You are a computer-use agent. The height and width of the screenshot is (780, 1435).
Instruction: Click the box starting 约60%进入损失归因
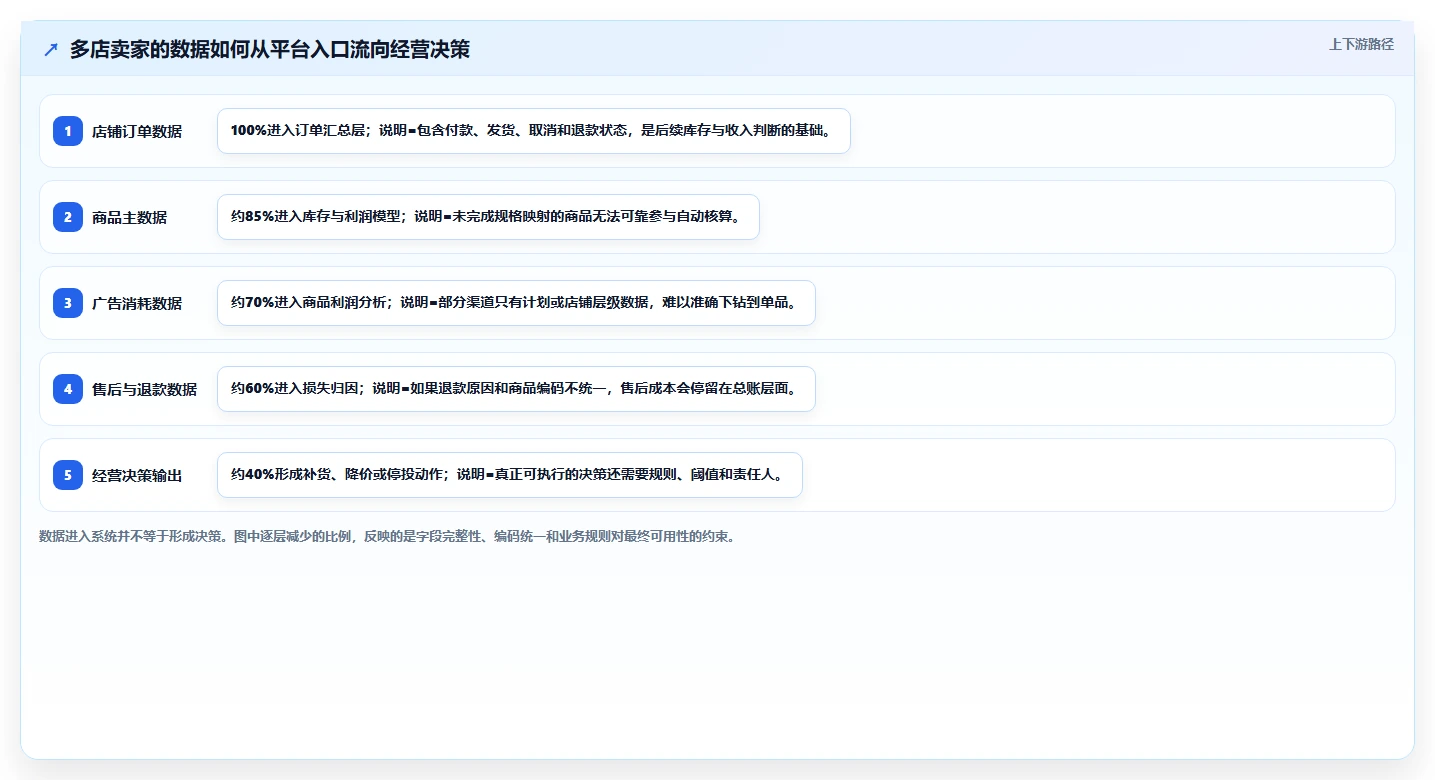[x=516, y=389]
